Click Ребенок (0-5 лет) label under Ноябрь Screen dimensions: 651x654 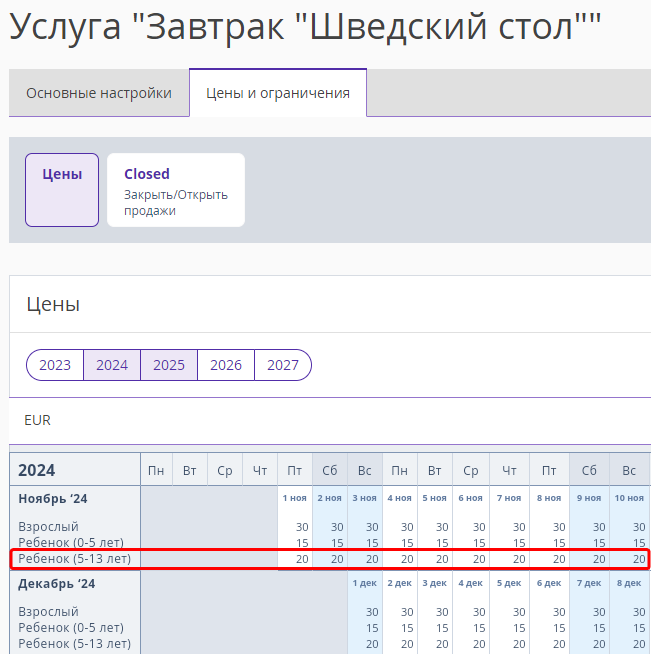pyautogui.click(x=71, y=543)
